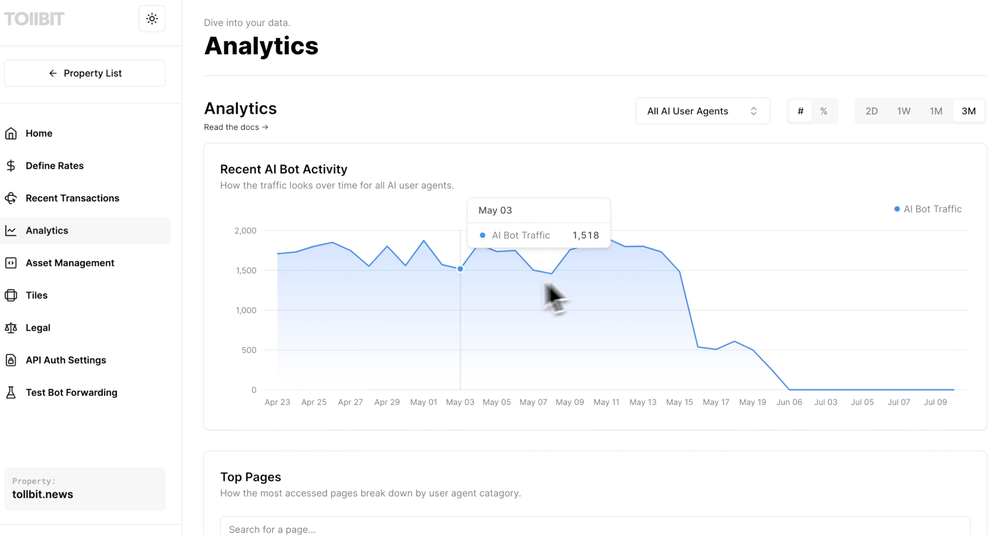Choose the 1M time range
This screenshot has width=1000, height=535.
point(936,111)
